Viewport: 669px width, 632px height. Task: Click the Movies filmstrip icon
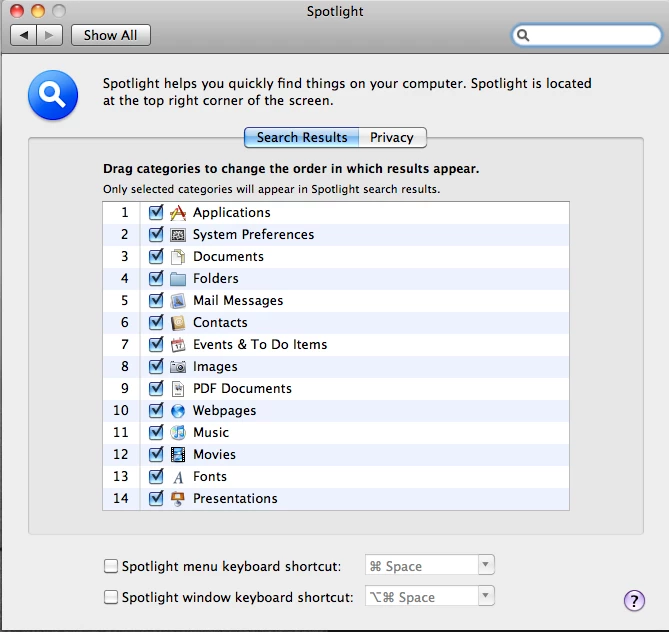178,455
